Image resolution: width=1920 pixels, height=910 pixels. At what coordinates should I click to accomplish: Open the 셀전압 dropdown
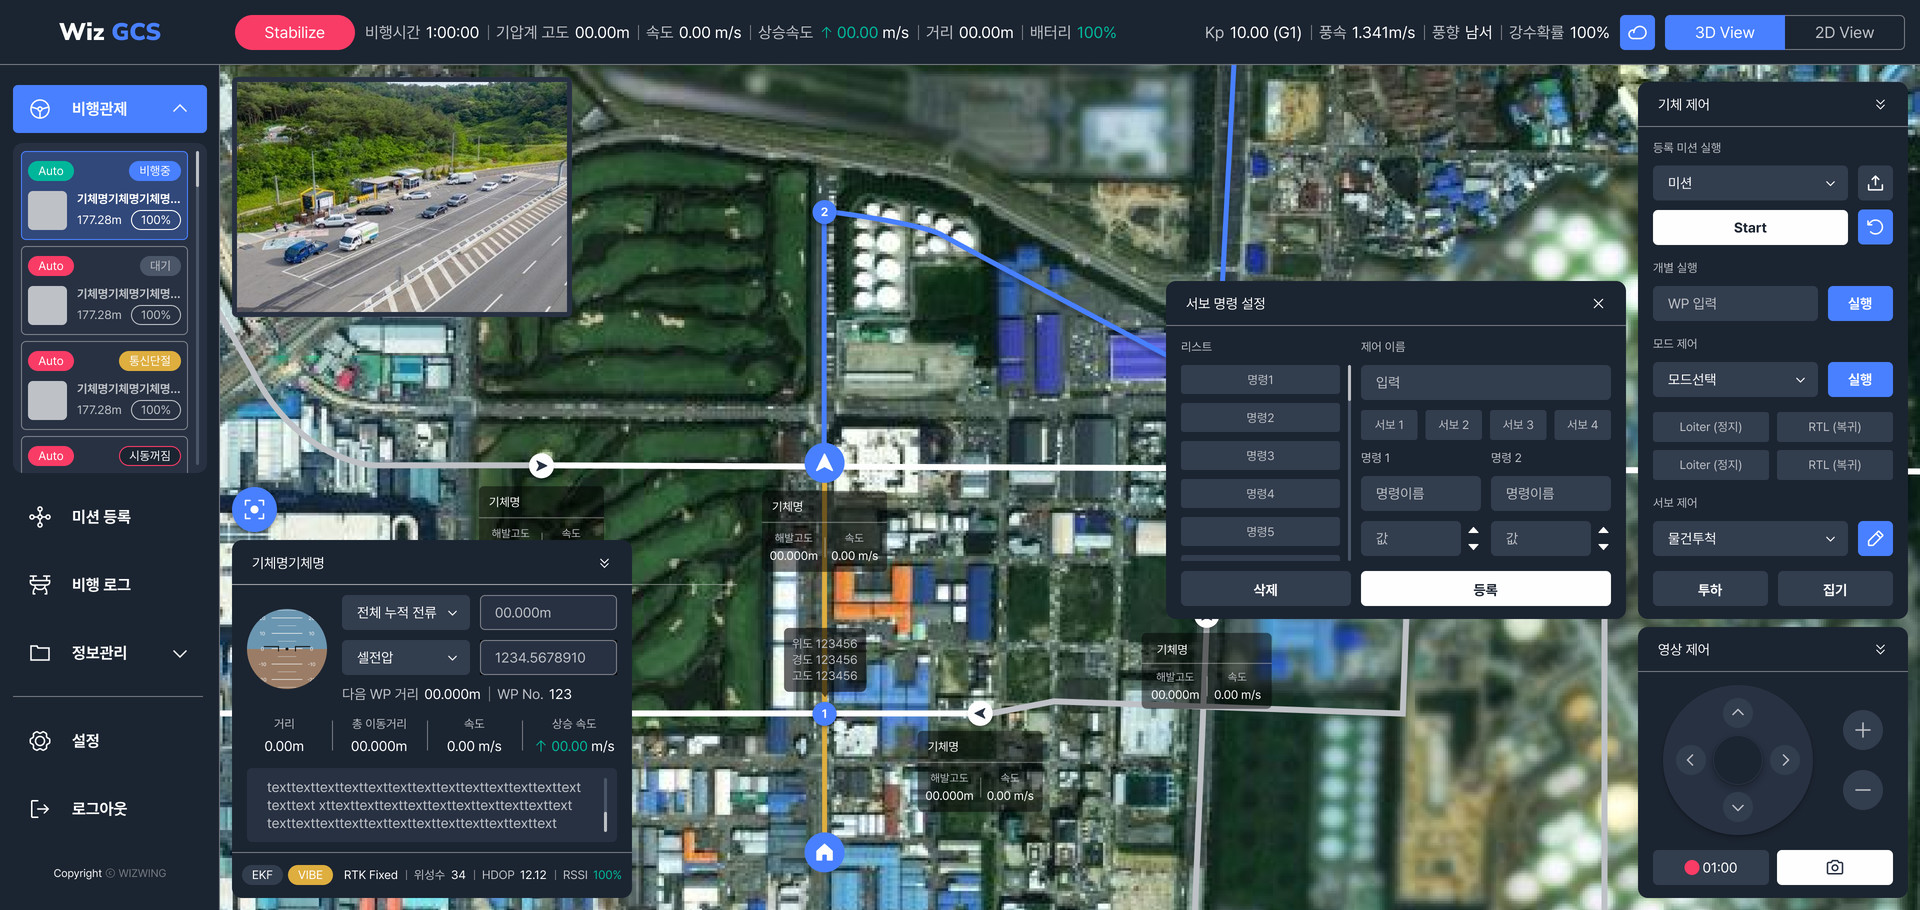(x=406, y=657)
